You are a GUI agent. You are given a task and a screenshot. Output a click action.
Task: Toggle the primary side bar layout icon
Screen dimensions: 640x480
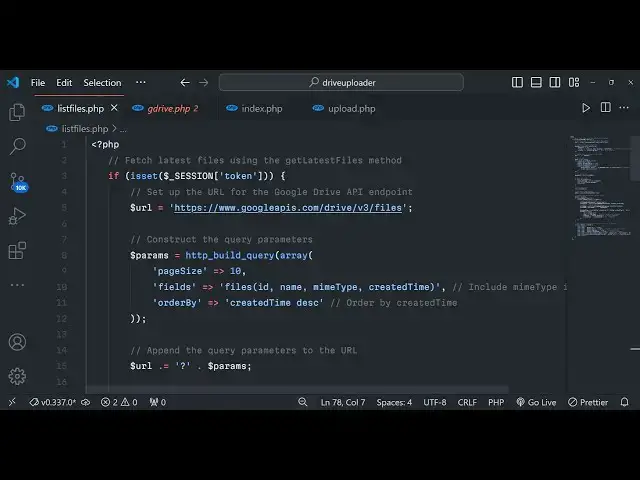click(x=517, y=82)
